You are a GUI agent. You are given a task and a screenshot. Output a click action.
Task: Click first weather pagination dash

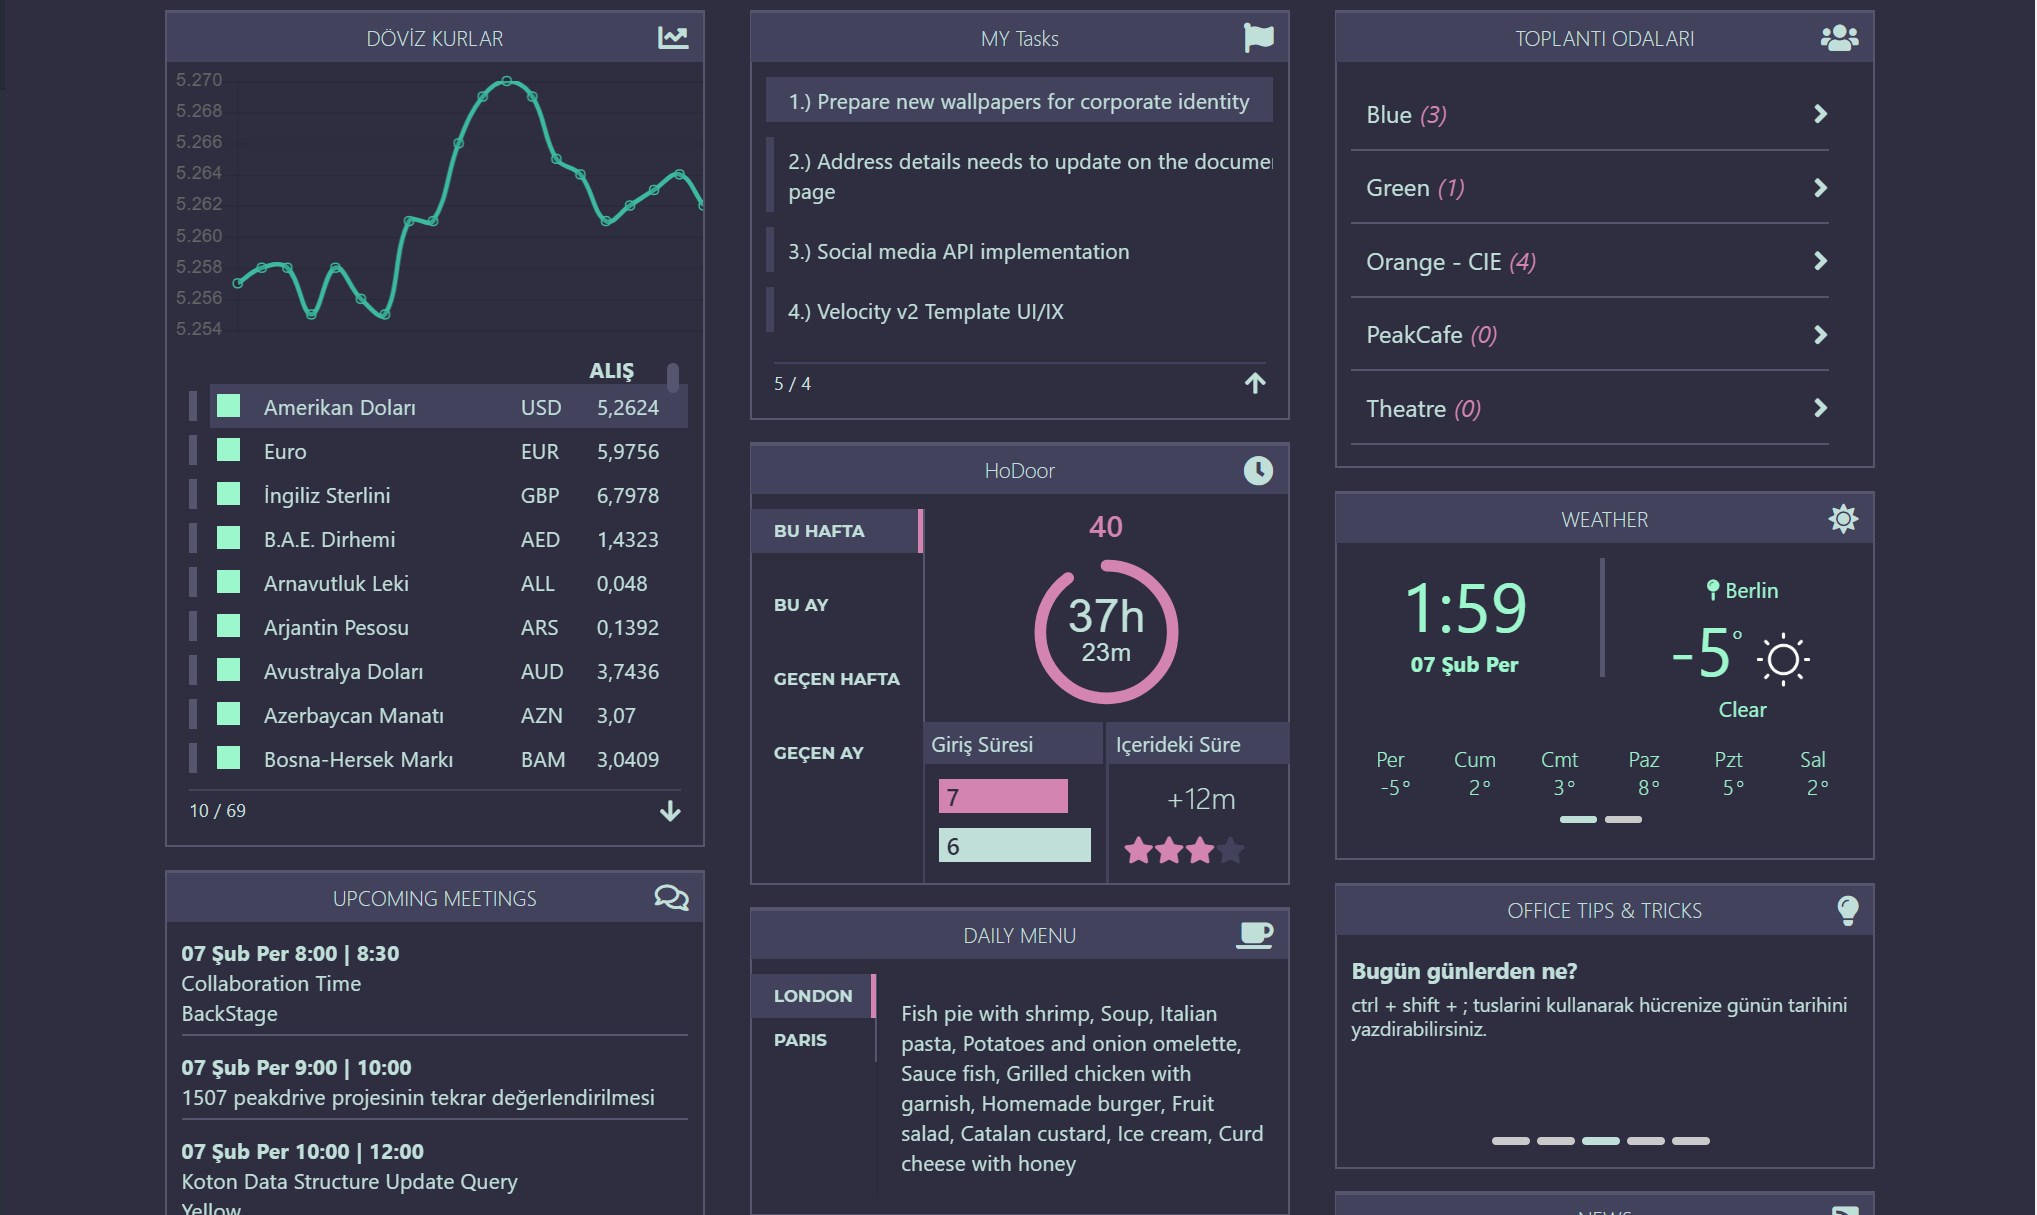coord(1578,819)
